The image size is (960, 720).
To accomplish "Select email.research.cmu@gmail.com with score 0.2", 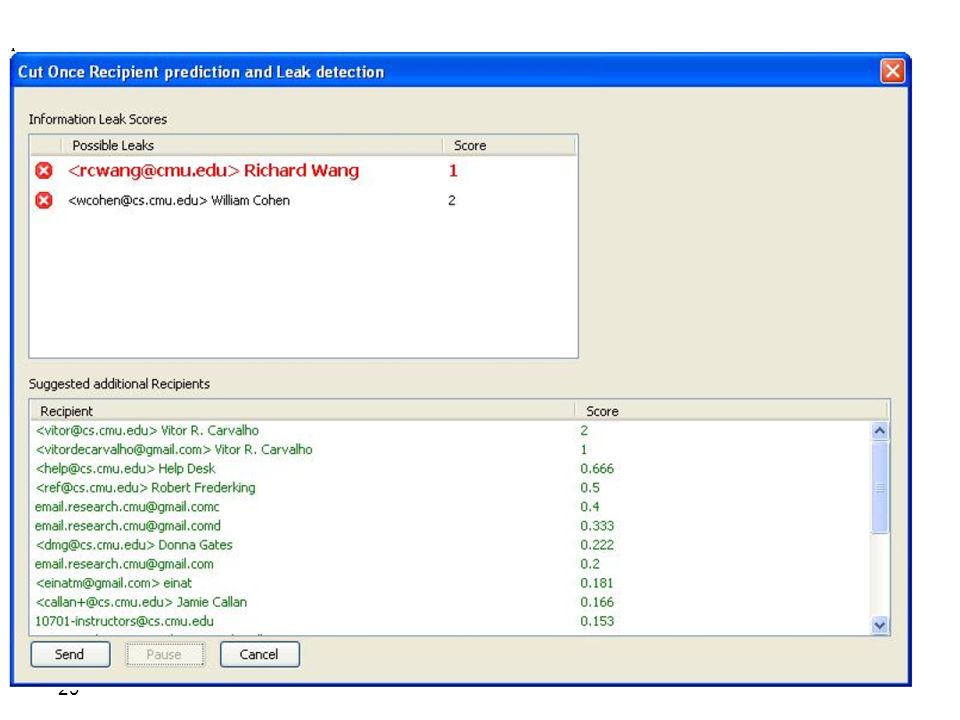I will coord(451,563).
